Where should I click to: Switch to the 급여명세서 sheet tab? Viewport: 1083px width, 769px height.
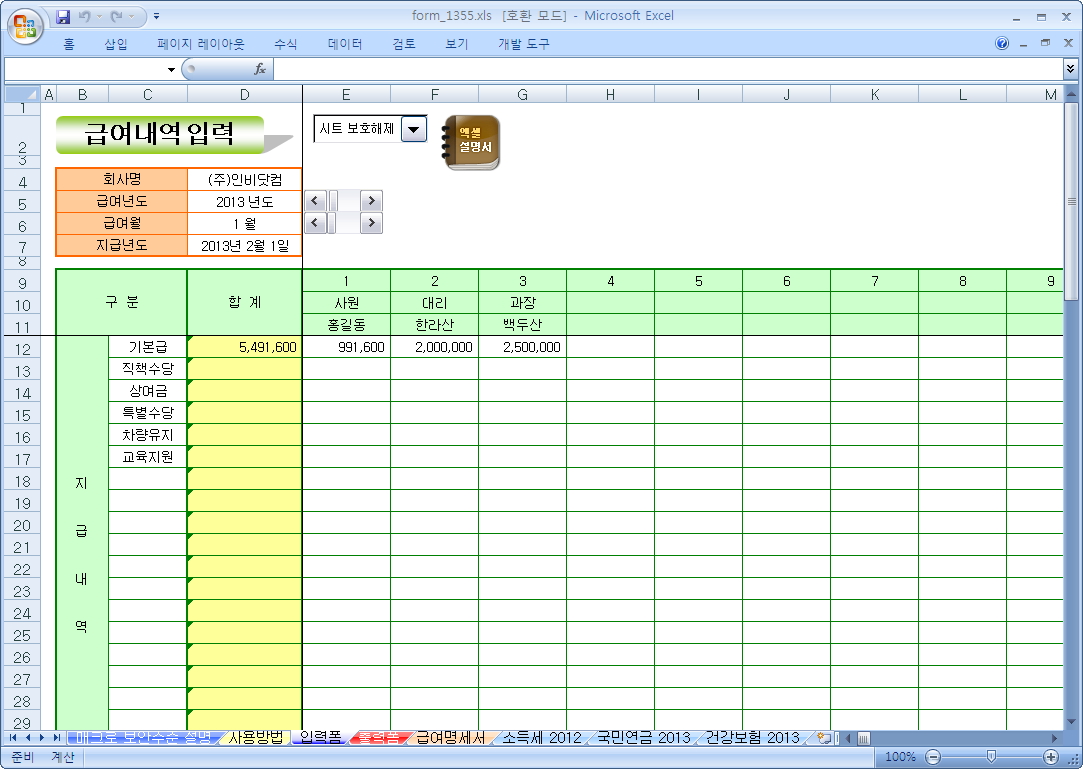[x=450, y=738]
